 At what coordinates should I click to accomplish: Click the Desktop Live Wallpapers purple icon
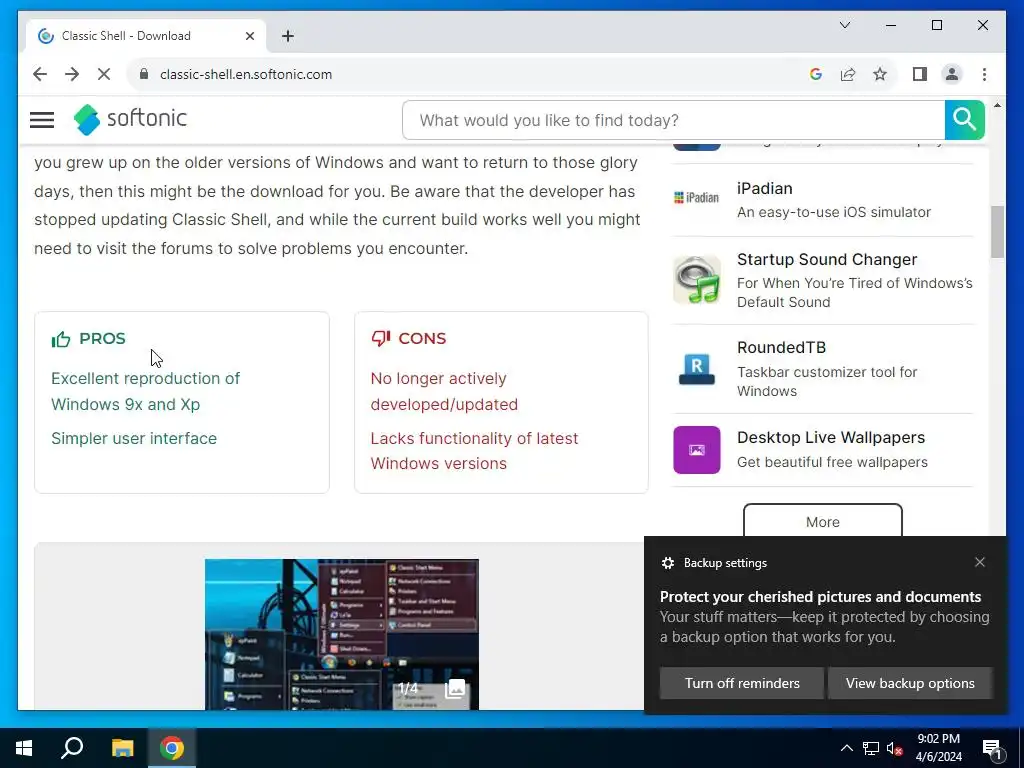tap(697, 450)
